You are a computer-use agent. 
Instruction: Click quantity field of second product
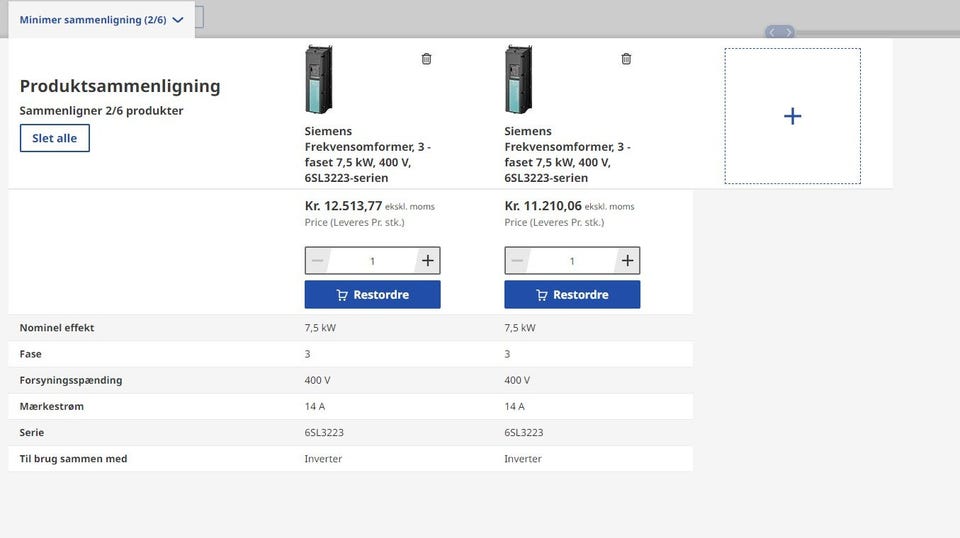572,261
